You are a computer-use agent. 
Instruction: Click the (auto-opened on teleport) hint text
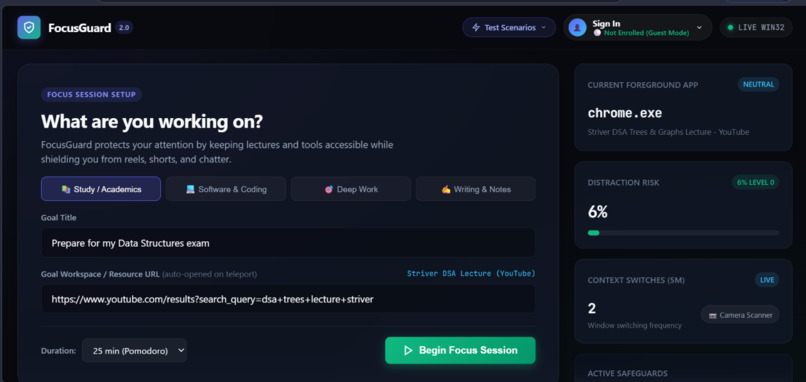[x=210, y=275]
